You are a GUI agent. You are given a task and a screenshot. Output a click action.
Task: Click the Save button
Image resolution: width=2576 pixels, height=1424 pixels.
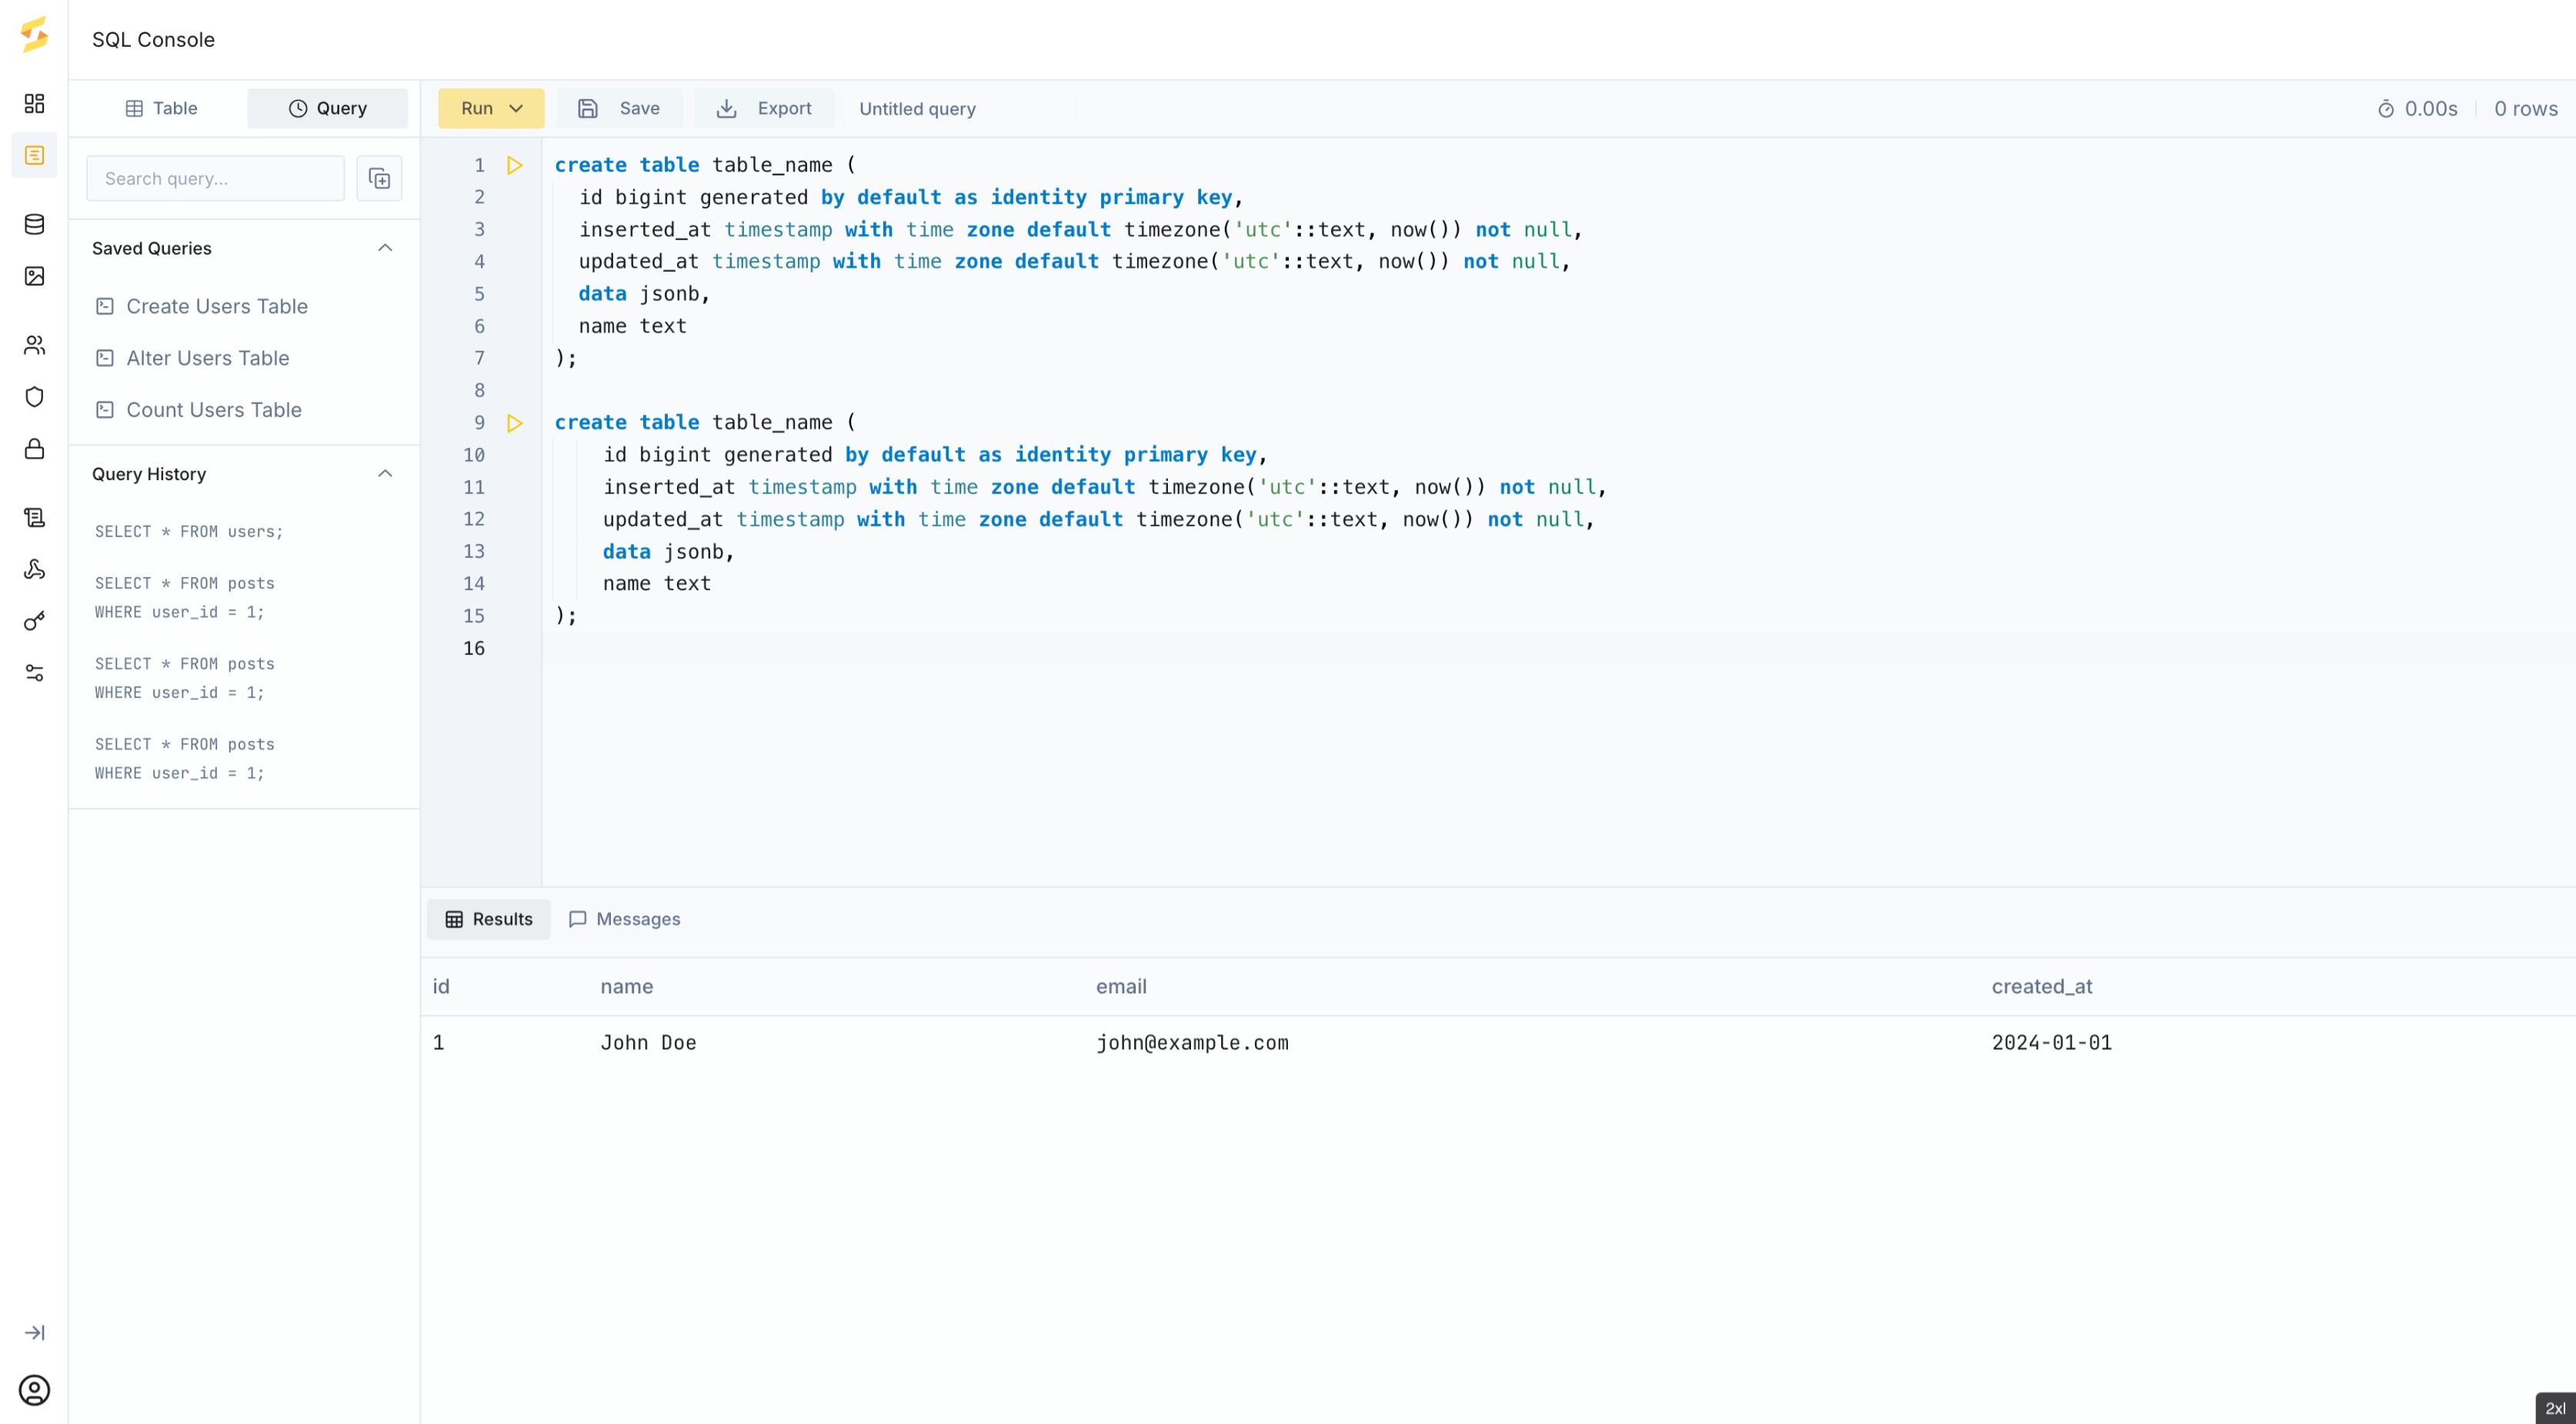click(621, 107)
